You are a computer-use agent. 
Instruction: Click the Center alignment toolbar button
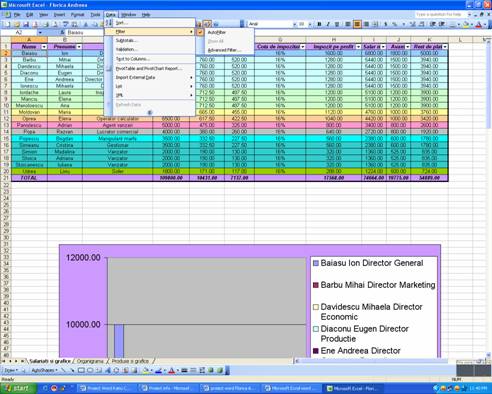(x=357, y=24)
